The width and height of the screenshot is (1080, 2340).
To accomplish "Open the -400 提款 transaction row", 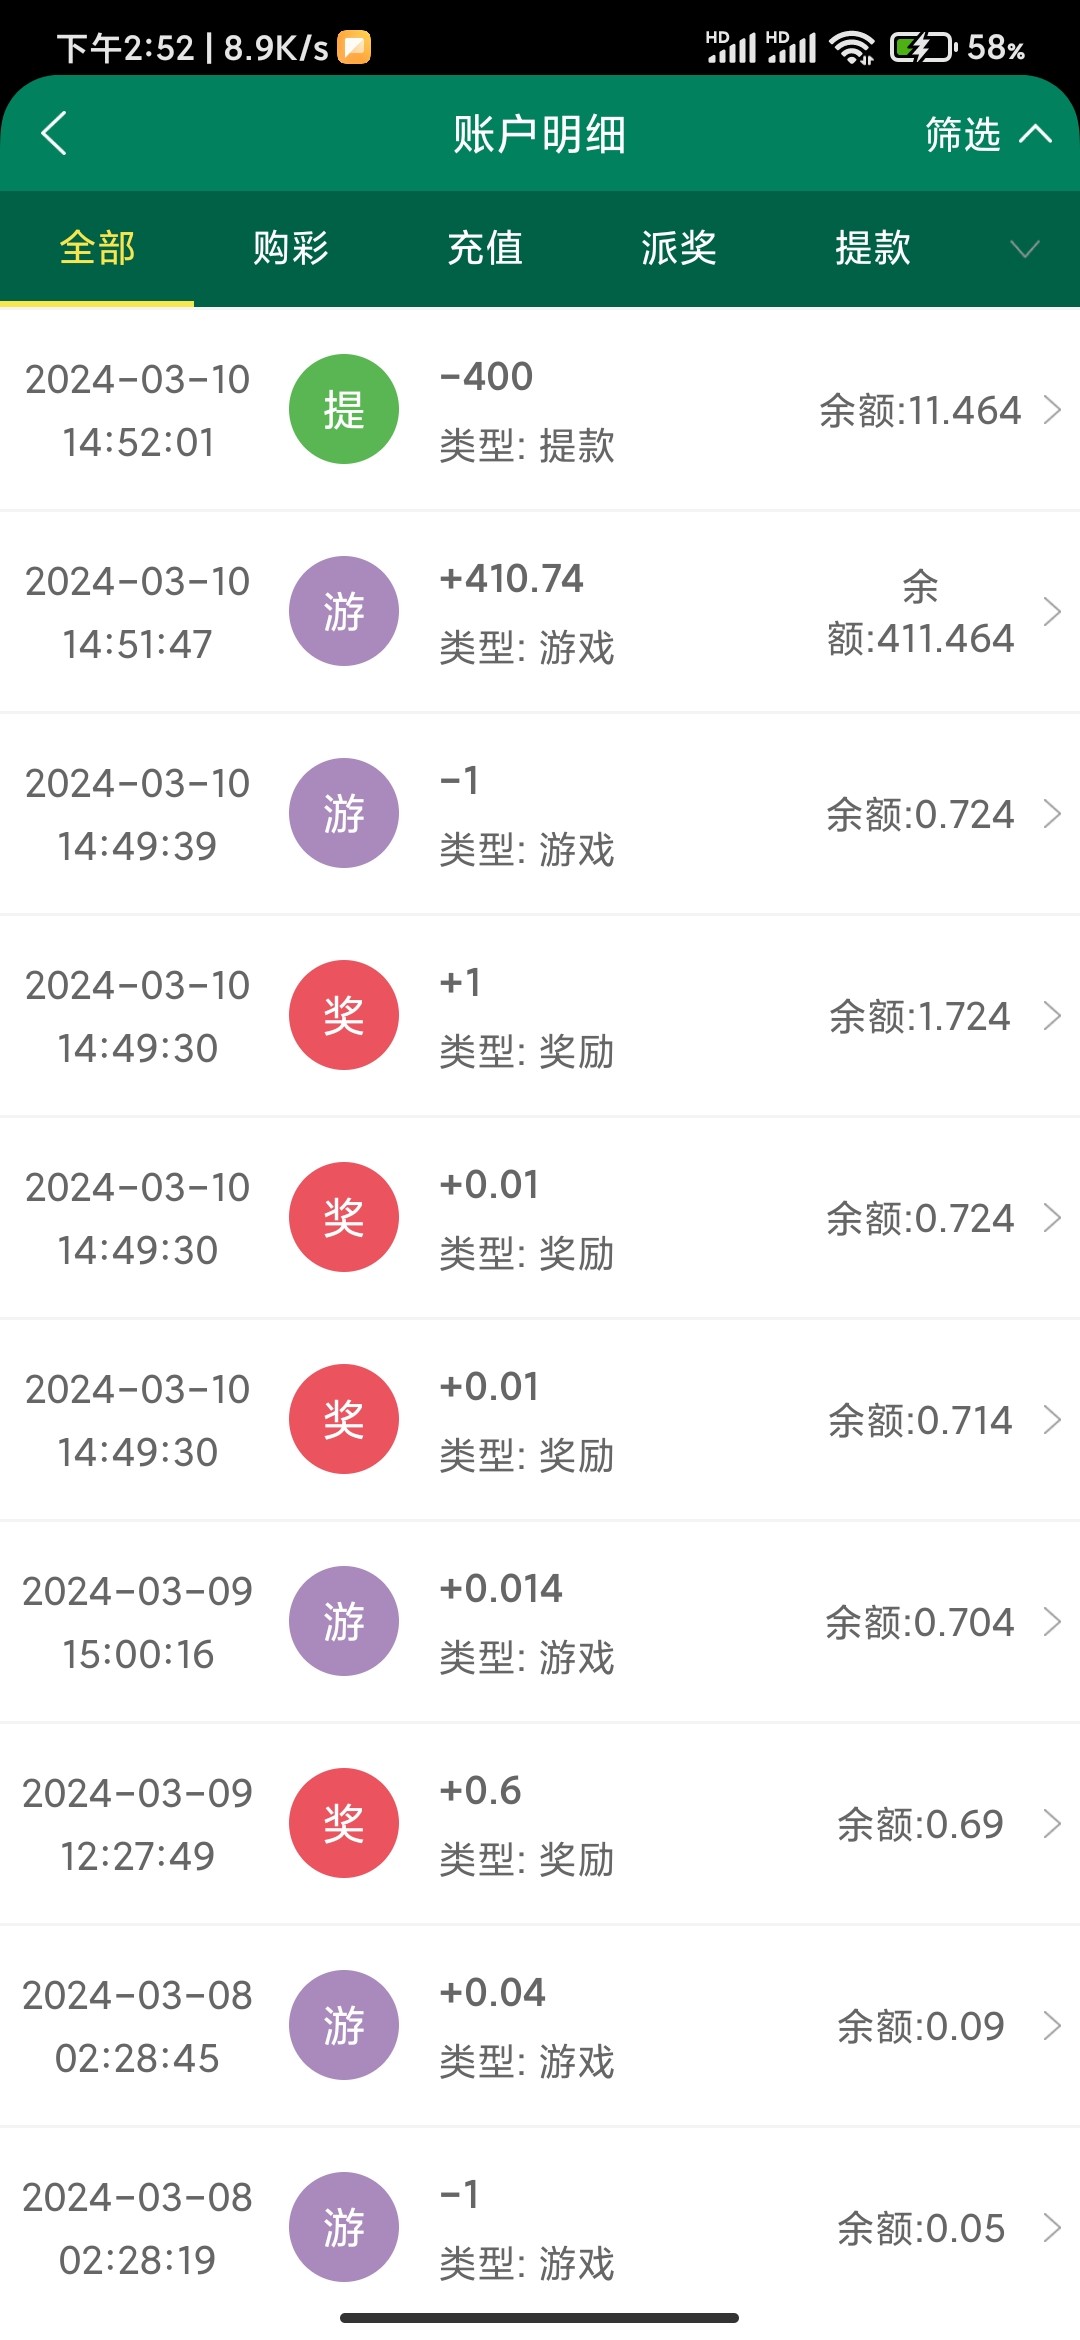I will pos(540,409).
